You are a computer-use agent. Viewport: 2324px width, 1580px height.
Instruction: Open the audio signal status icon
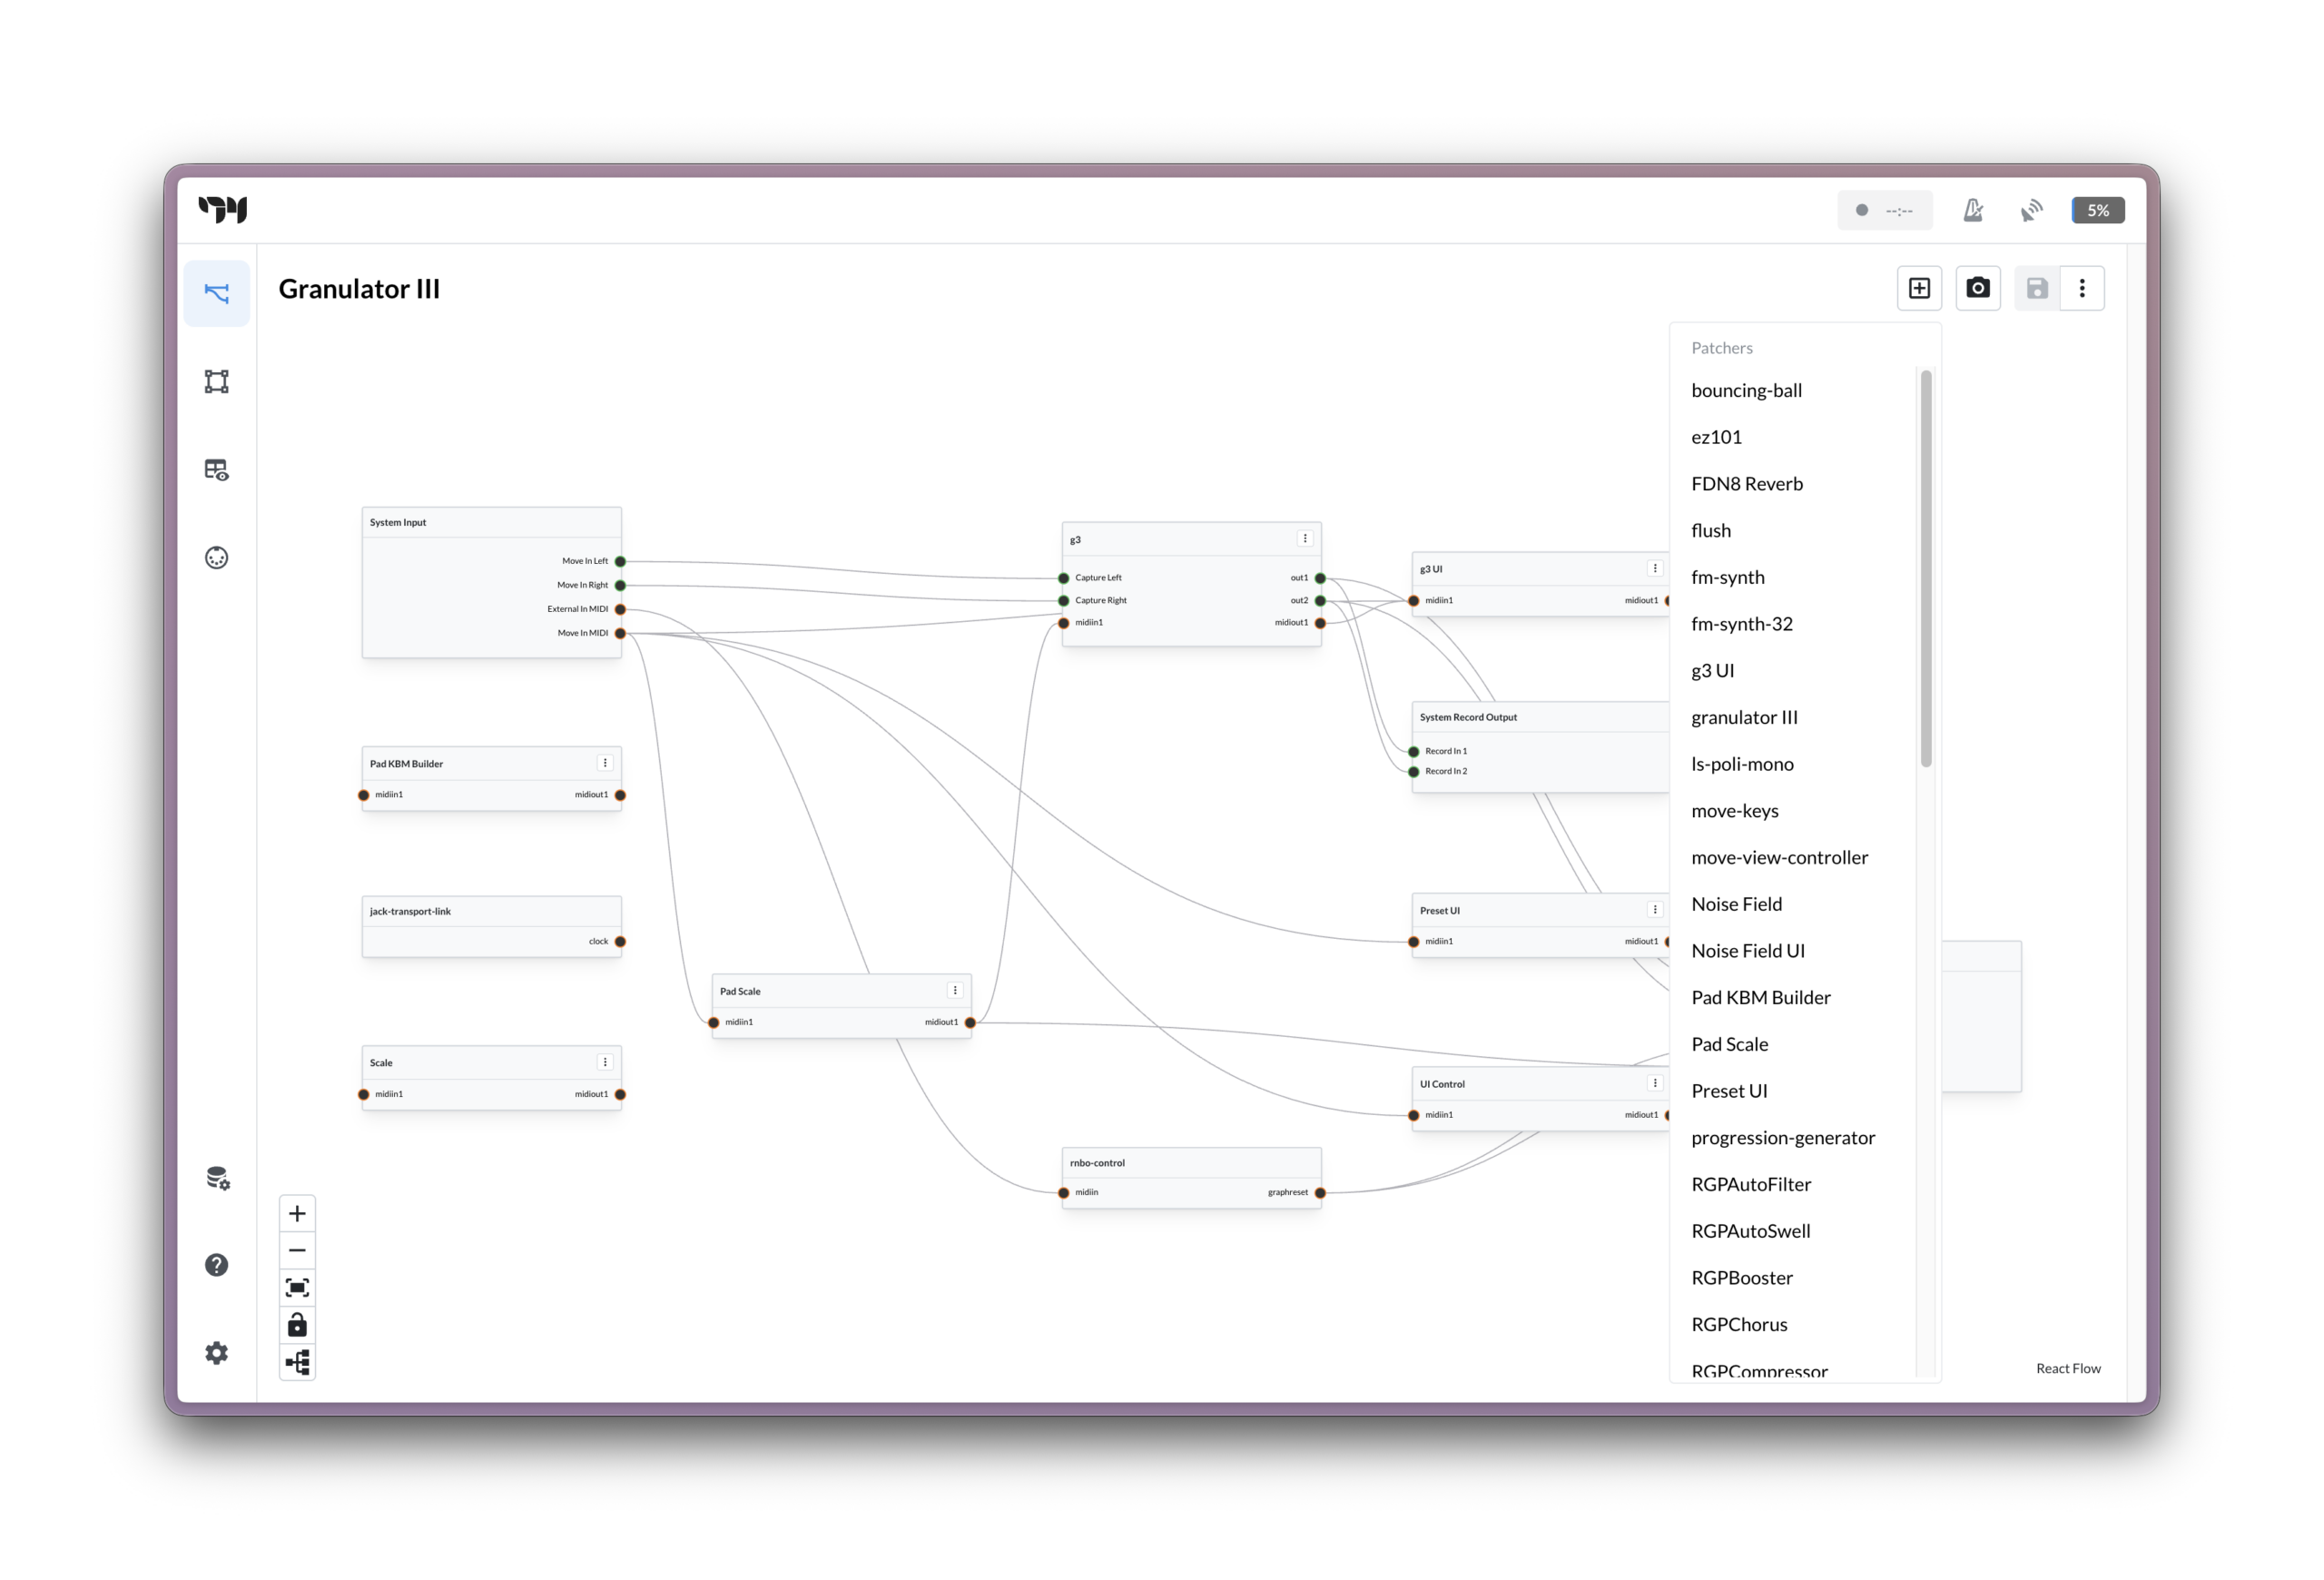(2030, 210)
